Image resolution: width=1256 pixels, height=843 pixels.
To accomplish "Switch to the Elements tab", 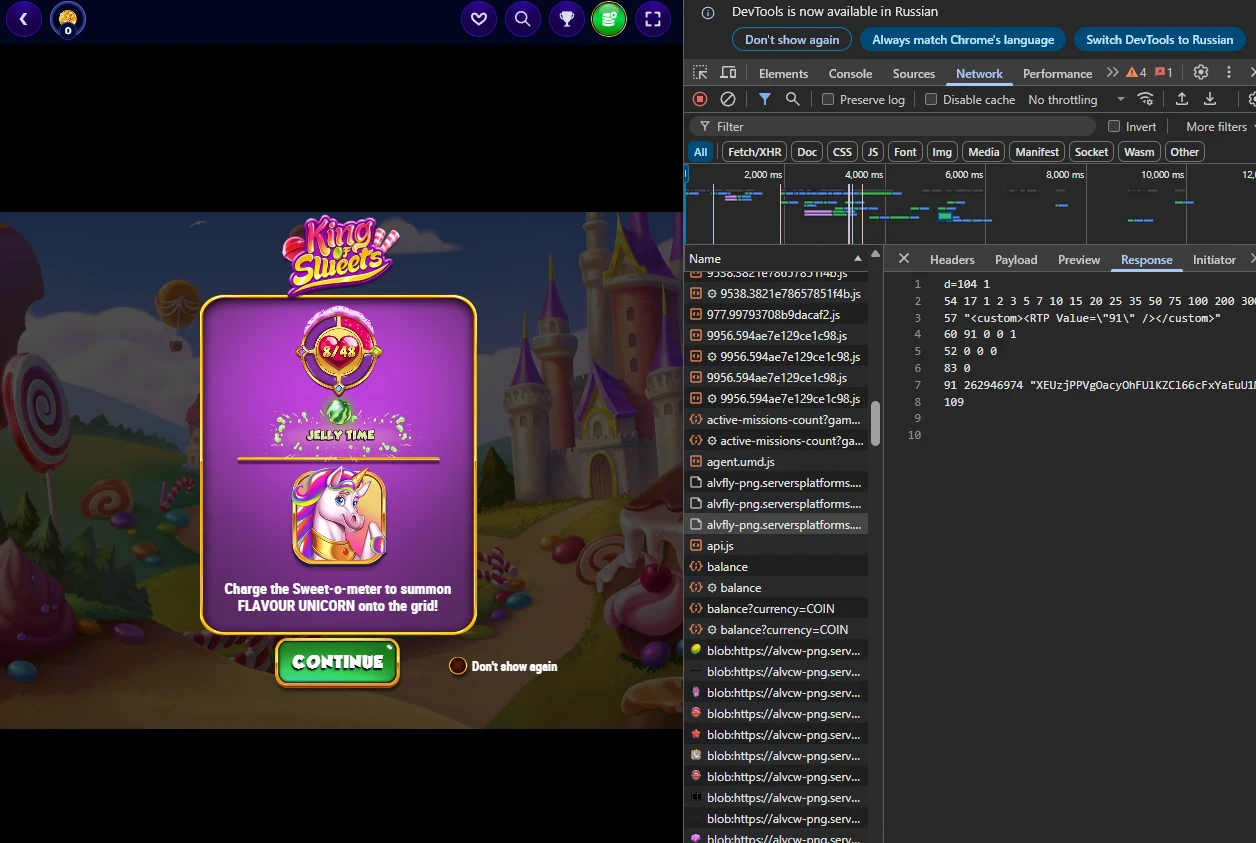I will (x=783, y=73).
